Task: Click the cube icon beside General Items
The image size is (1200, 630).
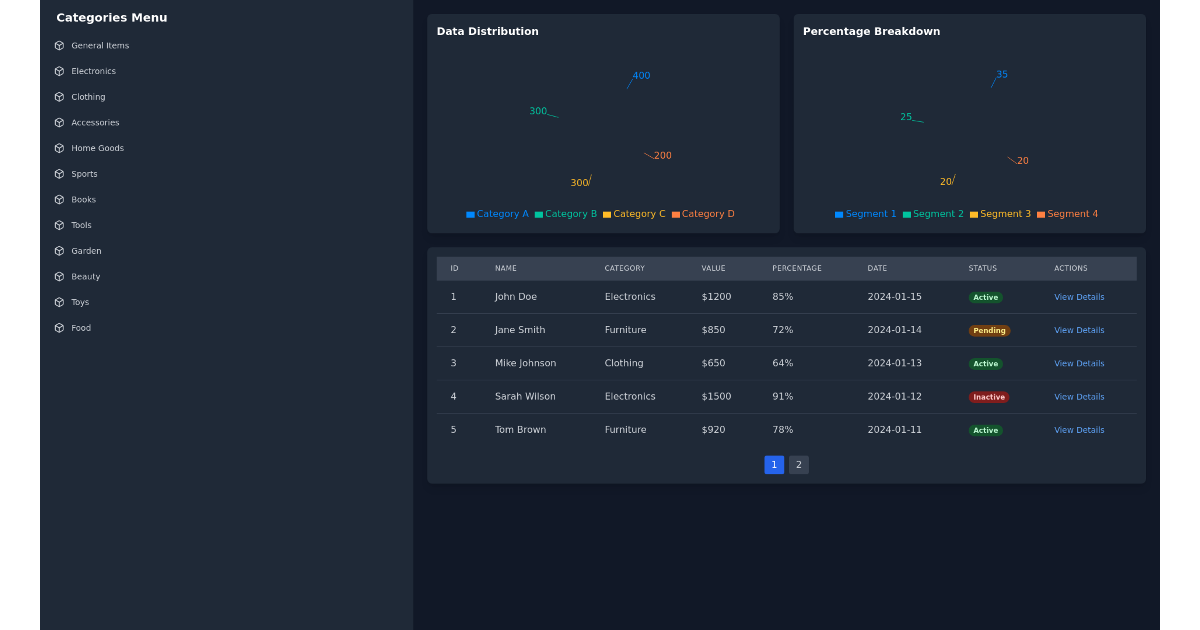Action: pos(59,46)
